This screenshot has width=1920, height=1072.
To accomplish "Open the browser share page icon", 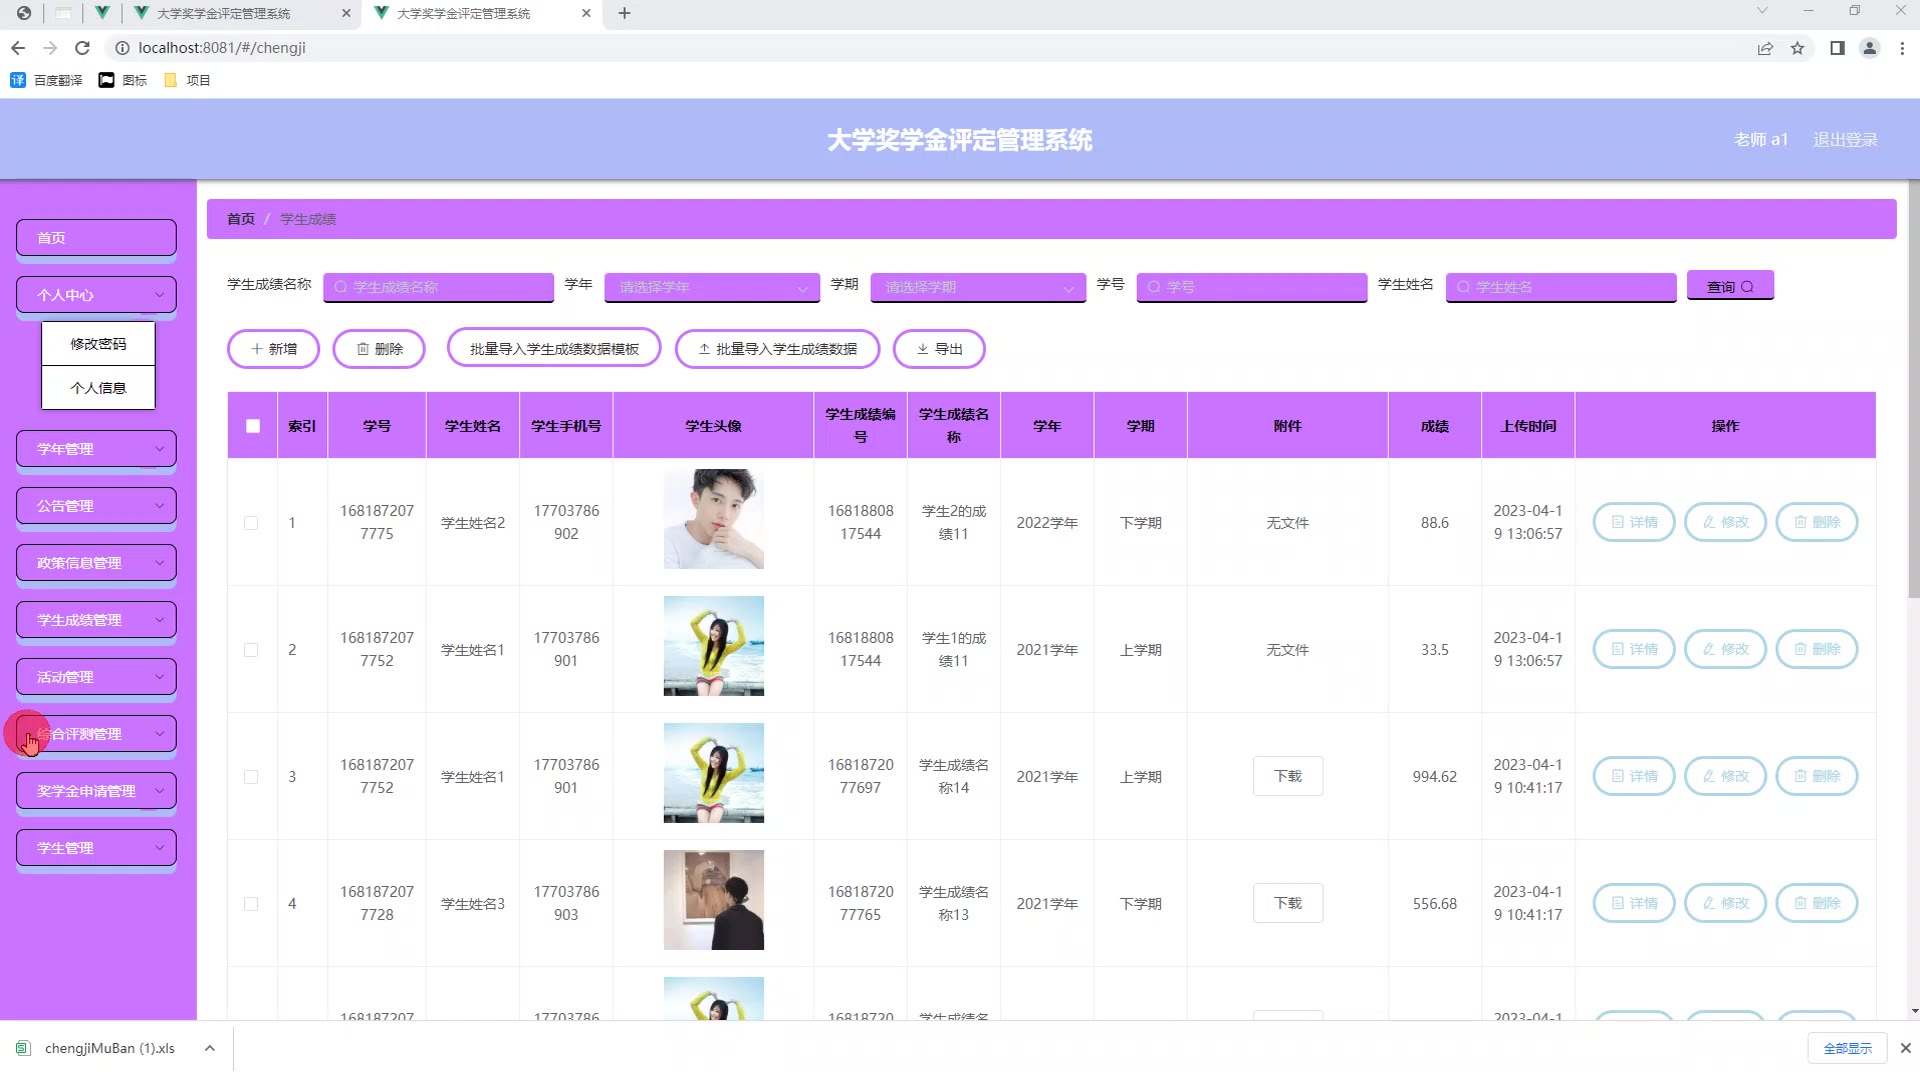I will pyautogui.click(x=1765, y=48).
